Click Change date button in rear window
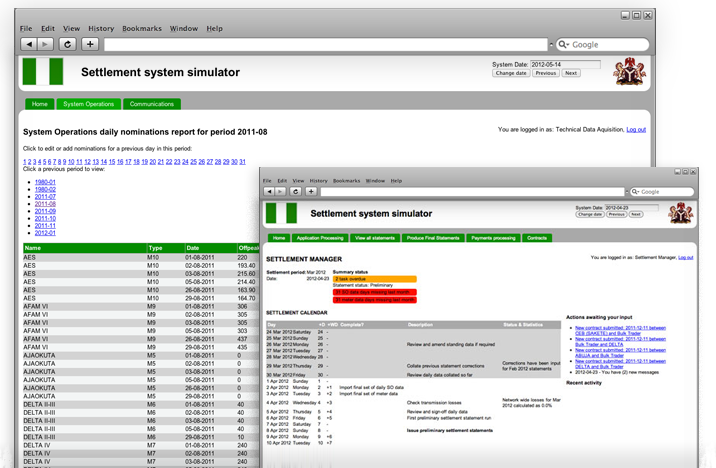The width and height of the screenshot is (716, 468). 511,73
